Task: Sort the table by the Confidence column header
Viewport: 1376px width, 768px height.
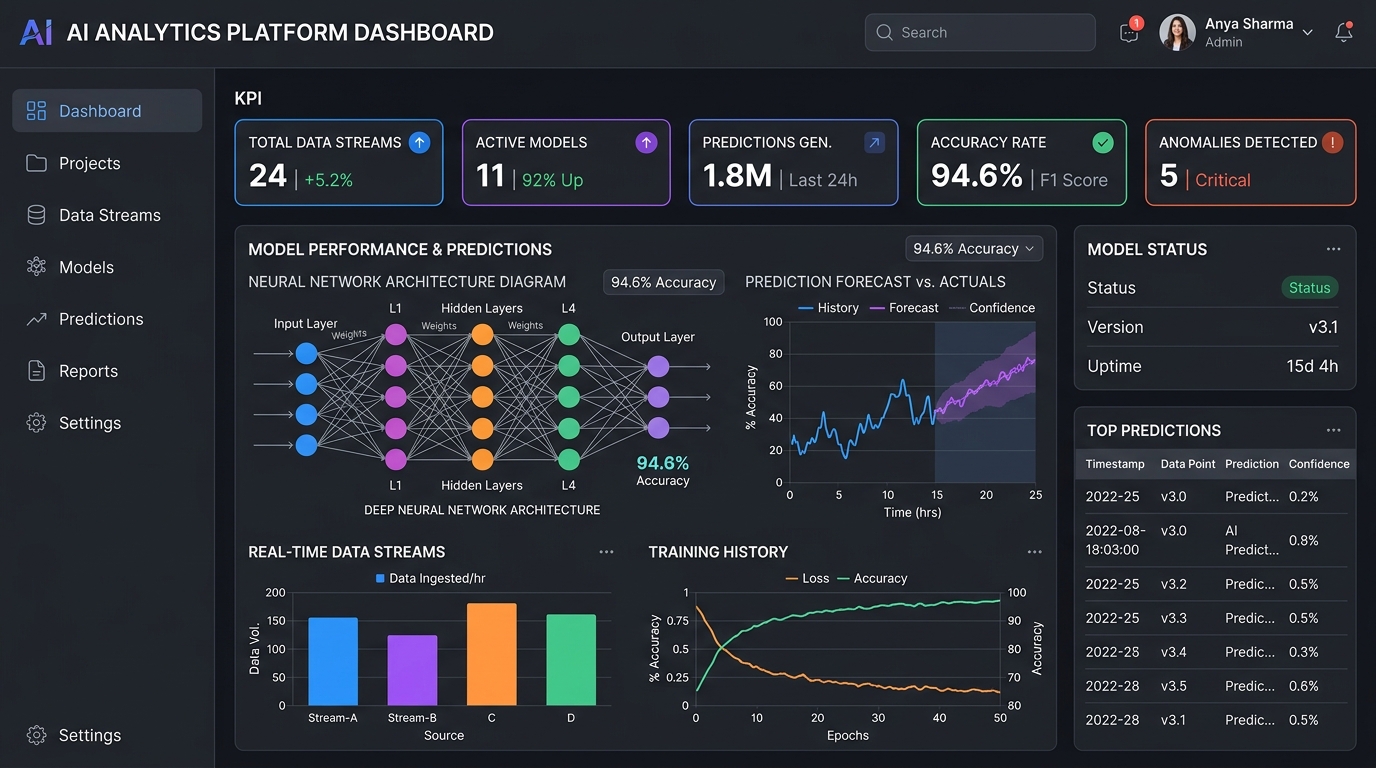Action: coord(1319,464)
